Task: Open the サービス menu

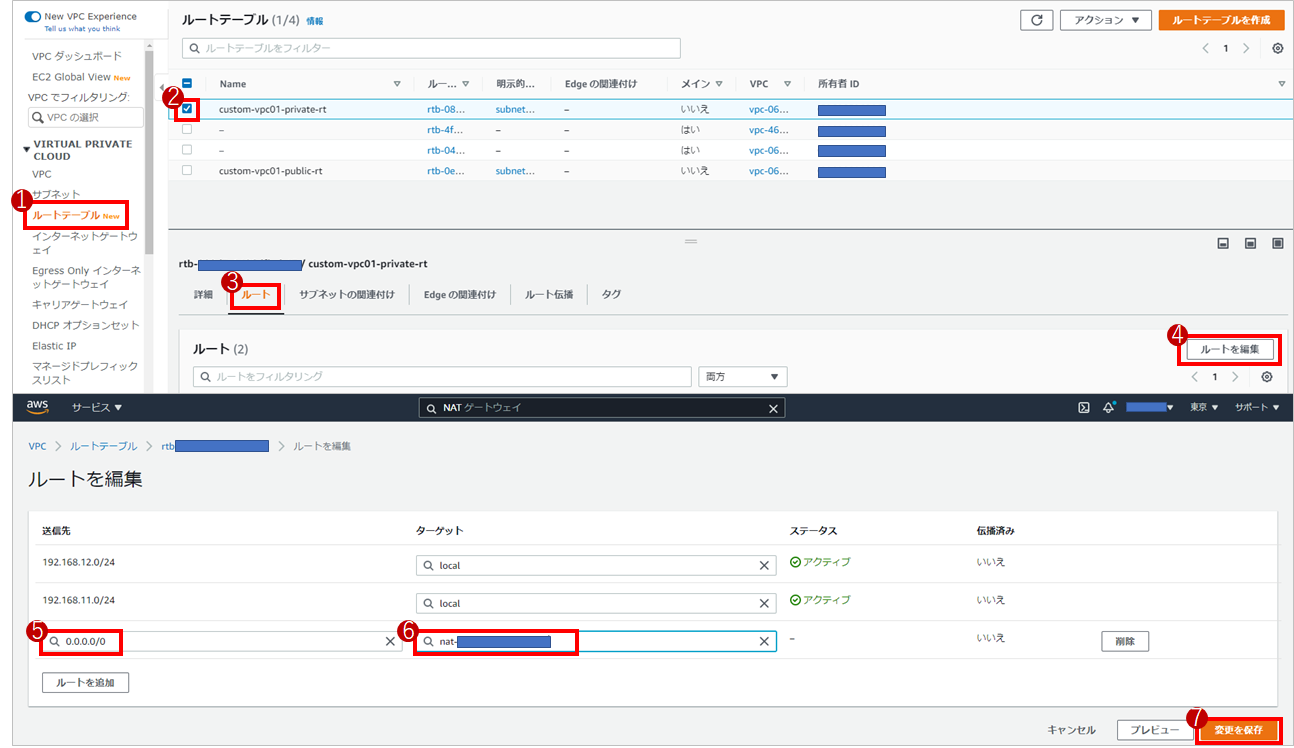Action: pyautogui.click(x=97, y=408)
